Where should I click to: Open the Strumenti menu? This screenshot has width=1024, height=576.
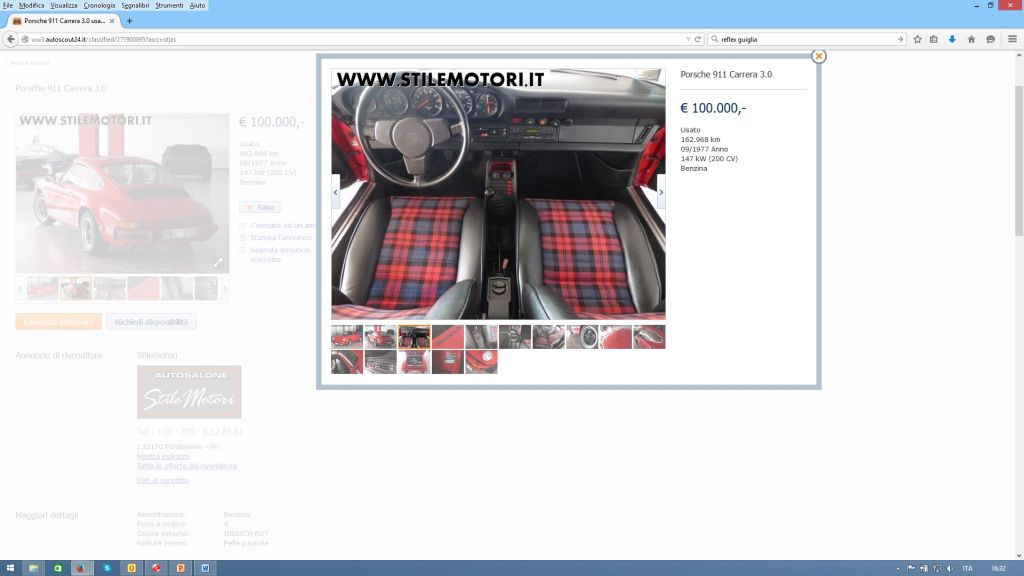pyautogui.click(x=169, y=5)
